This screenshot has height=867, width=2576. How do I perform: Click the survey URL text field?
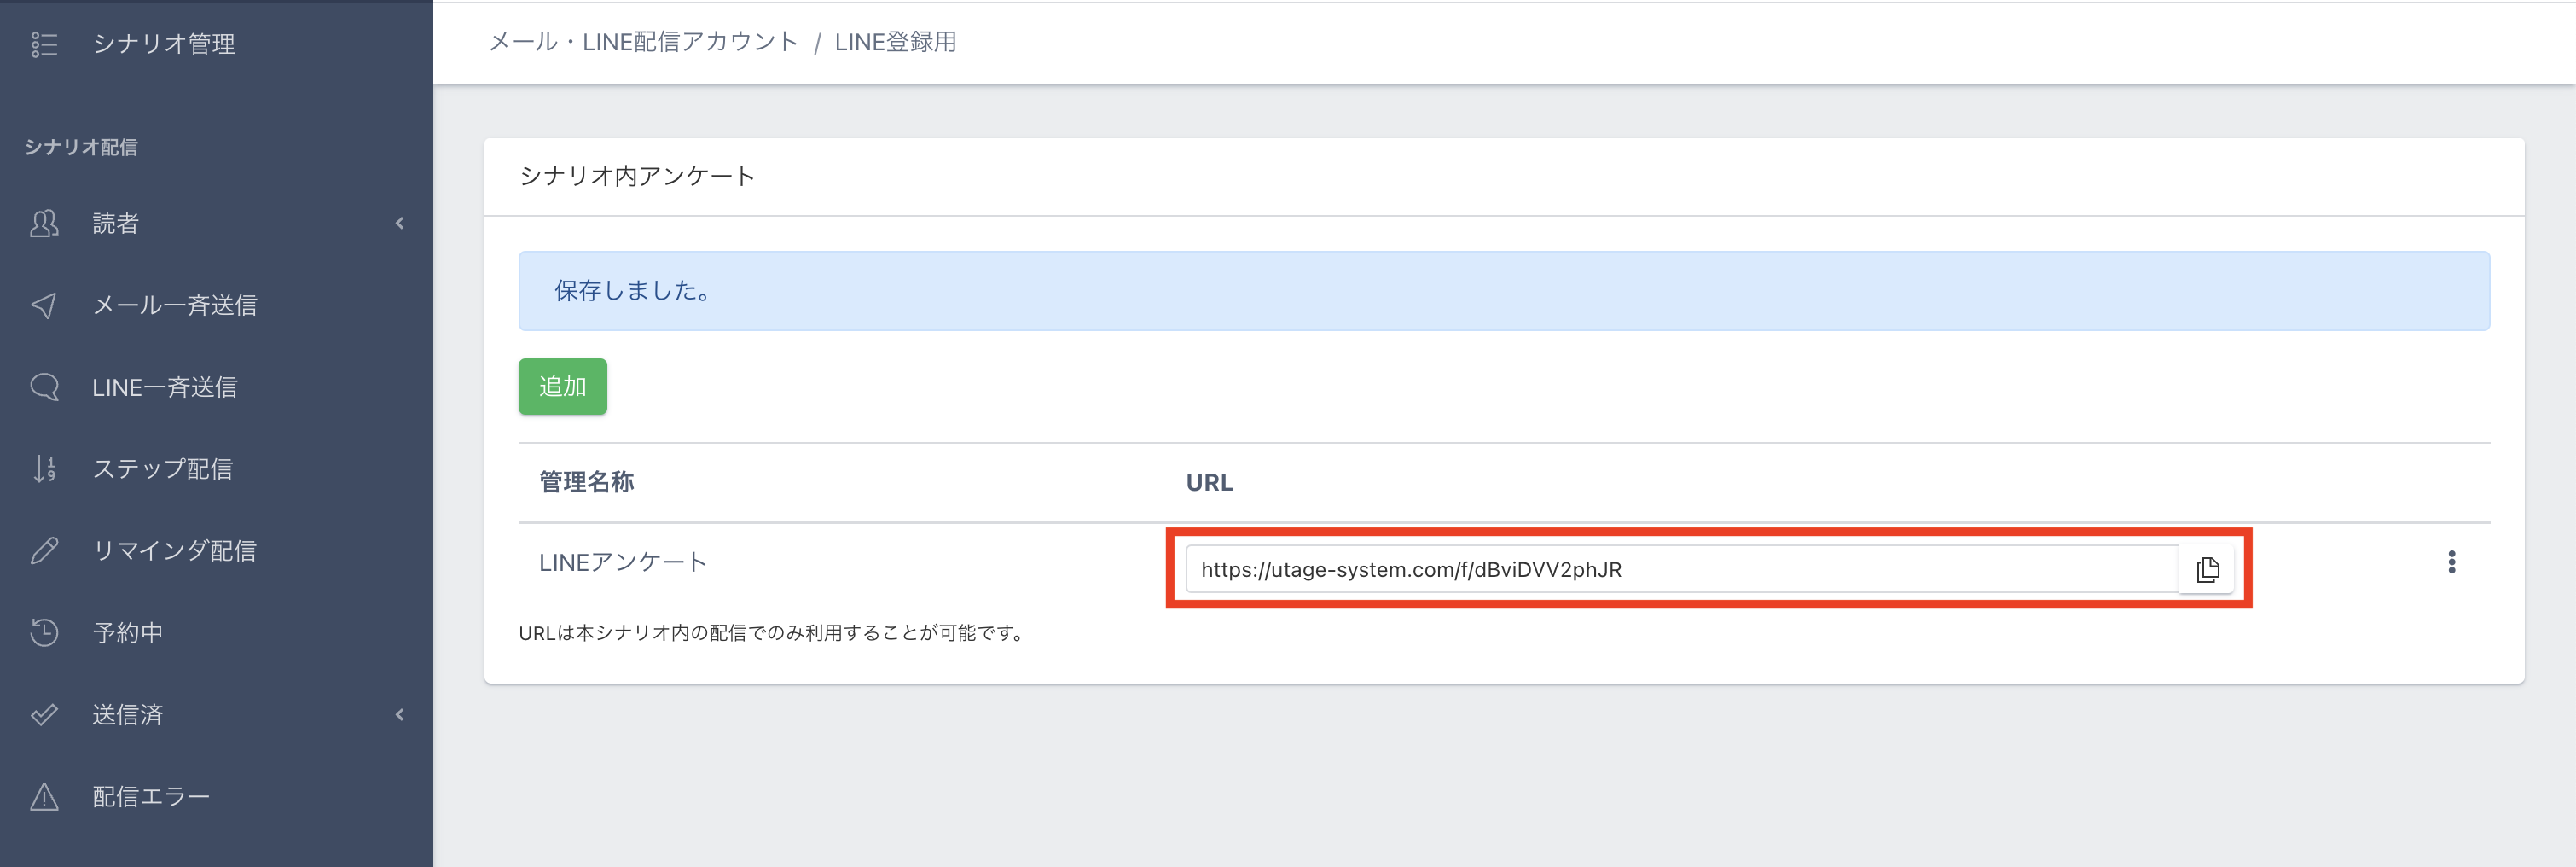pos(1680,570)
